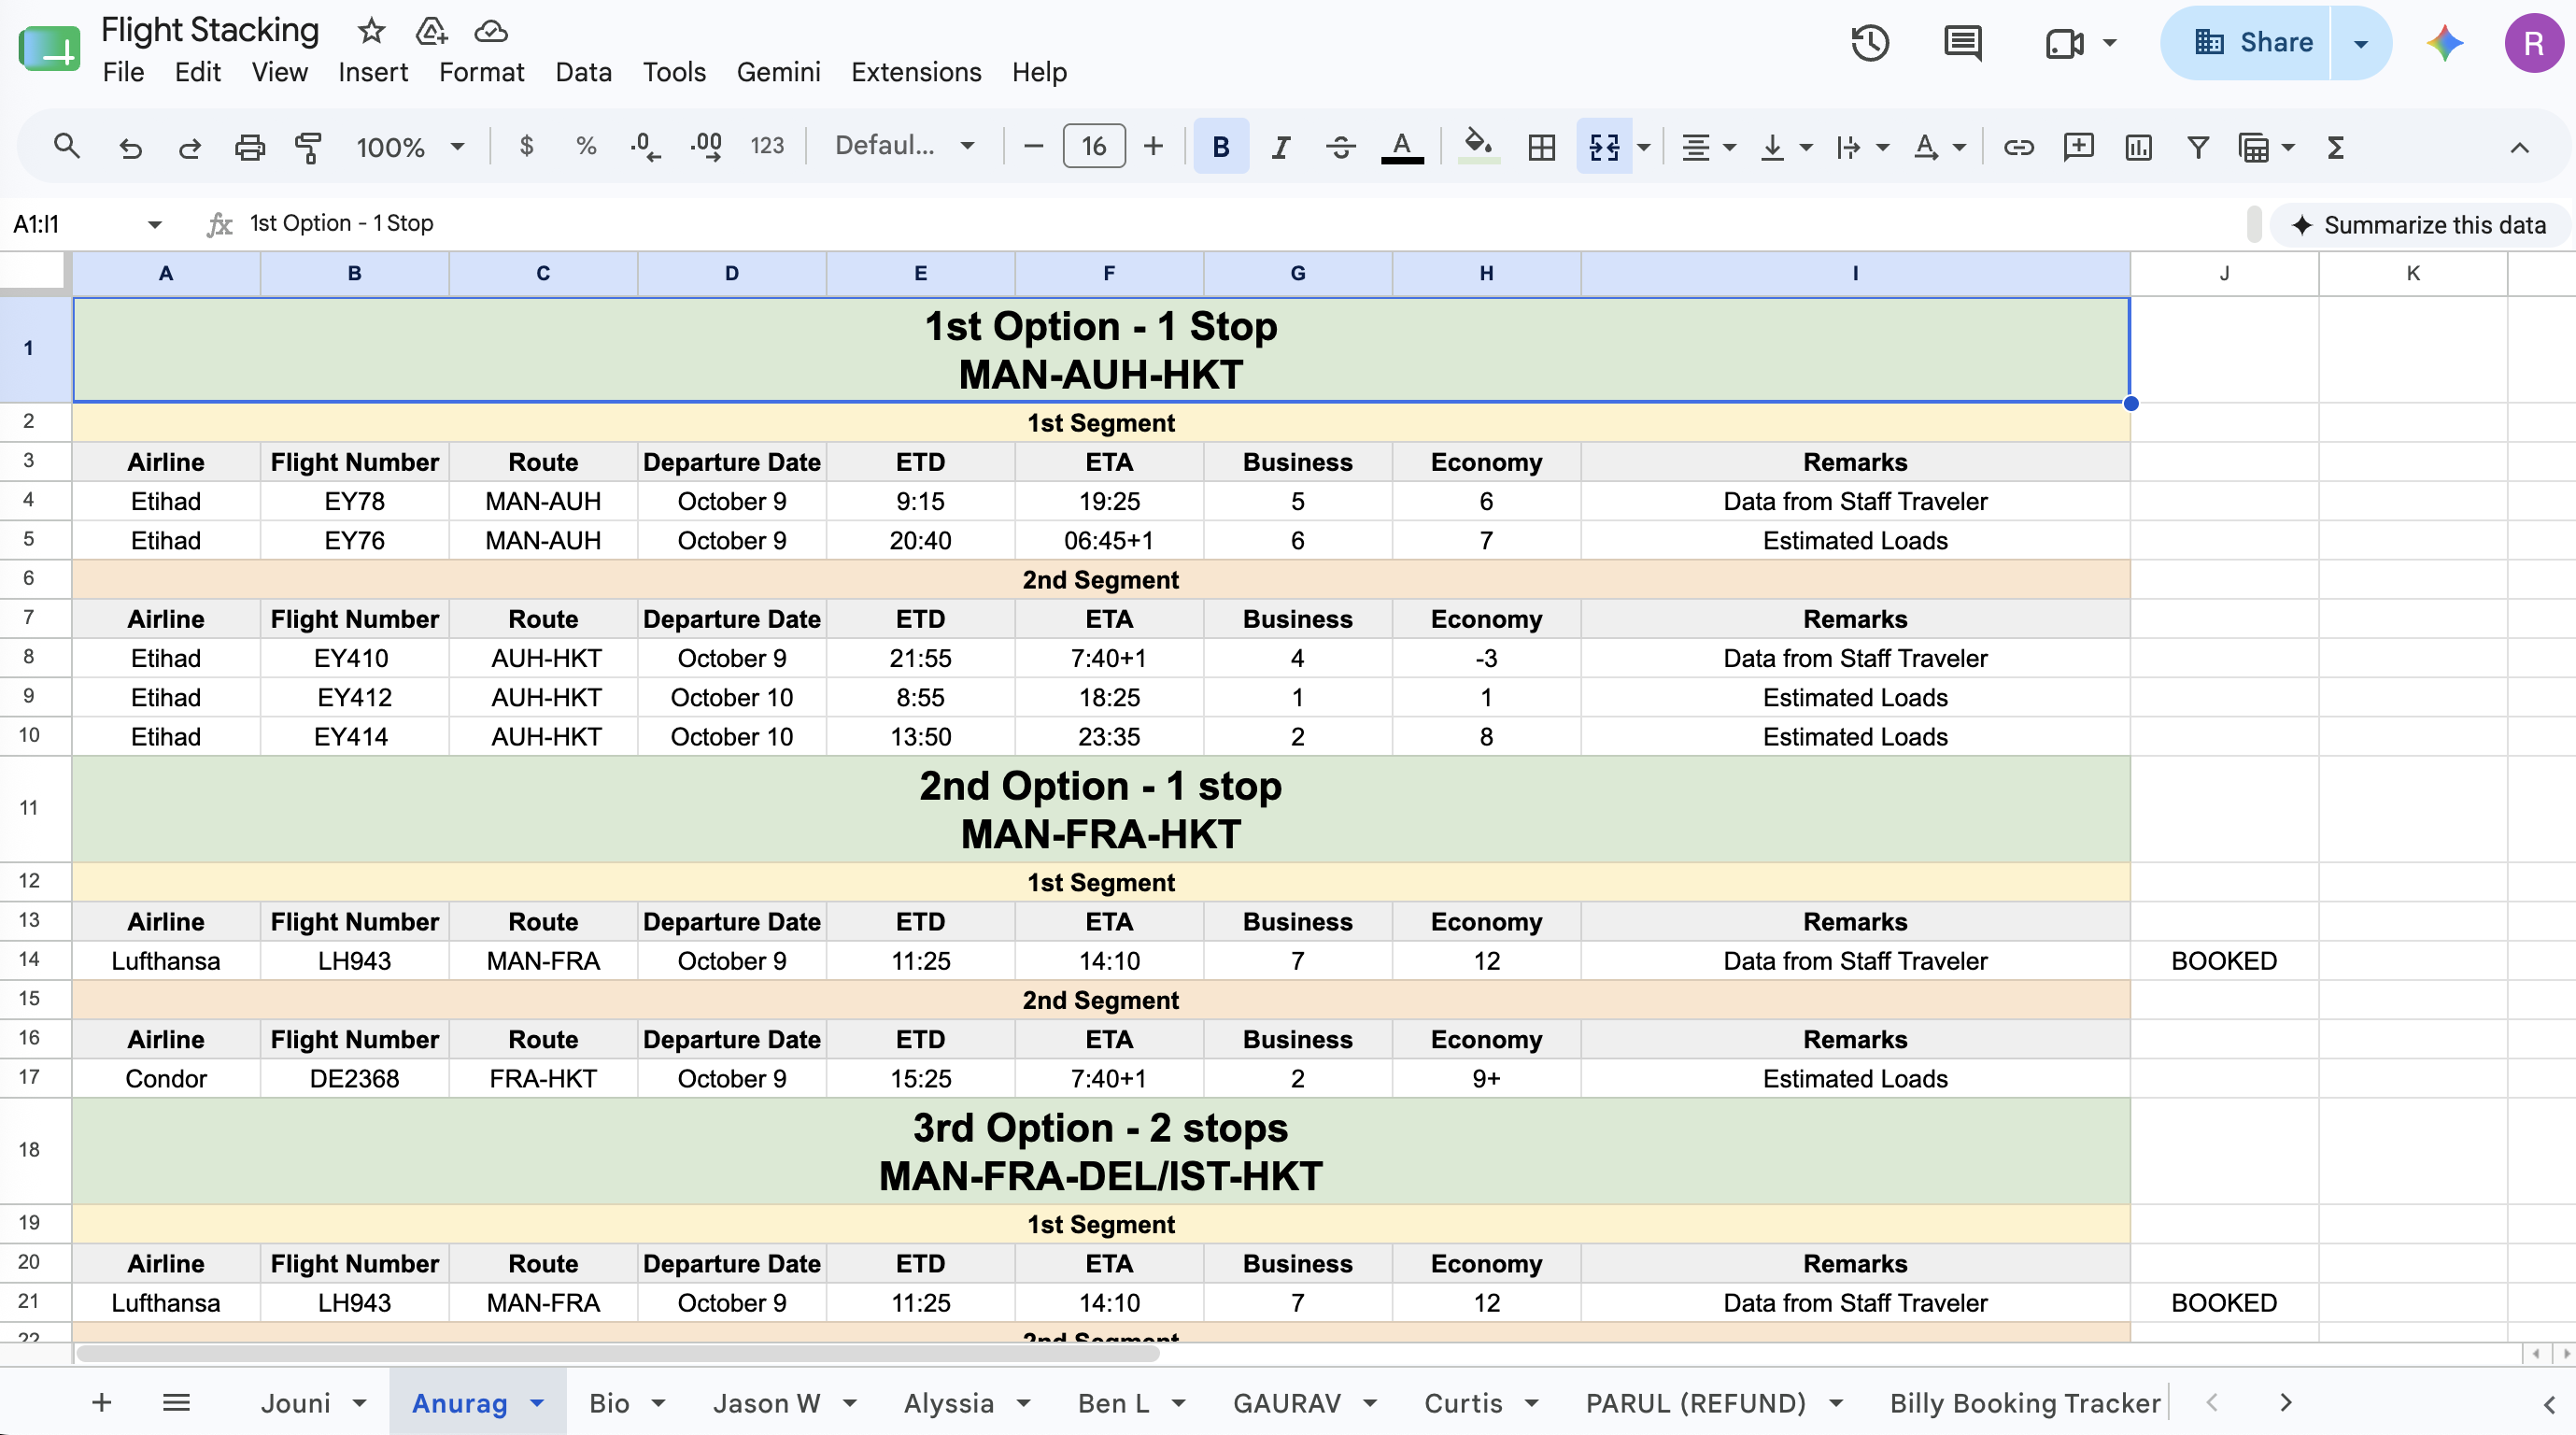Open version history clock icon
This screenshot has height=1435, width=2576.
(1869, 43)
